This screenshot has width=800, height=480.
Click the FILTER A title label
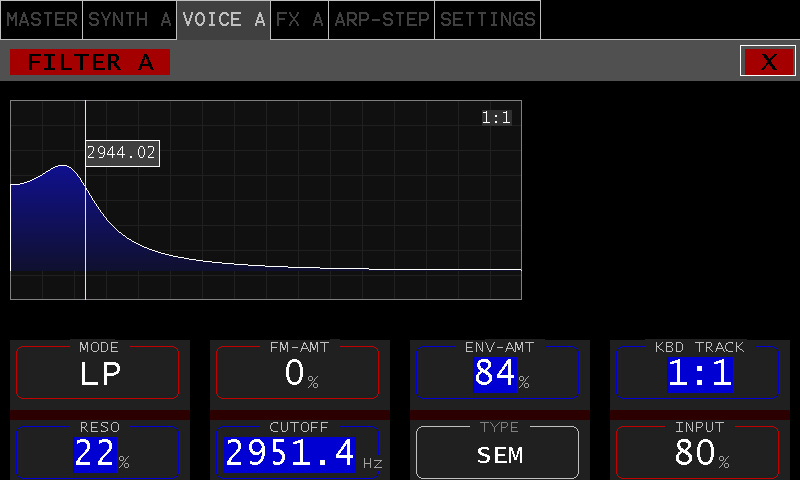coord(90,62)
